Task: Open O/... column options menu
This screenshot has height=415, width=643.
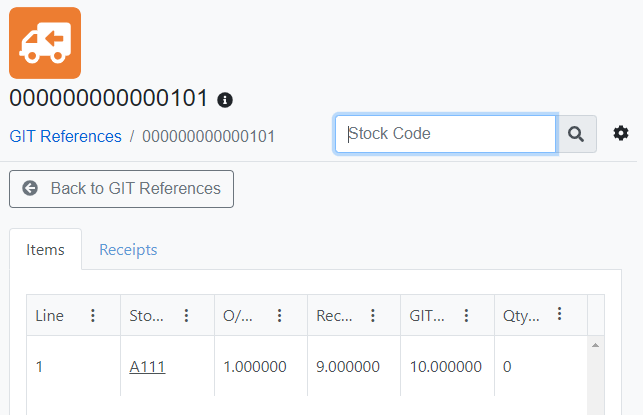Action: (279, 315)
